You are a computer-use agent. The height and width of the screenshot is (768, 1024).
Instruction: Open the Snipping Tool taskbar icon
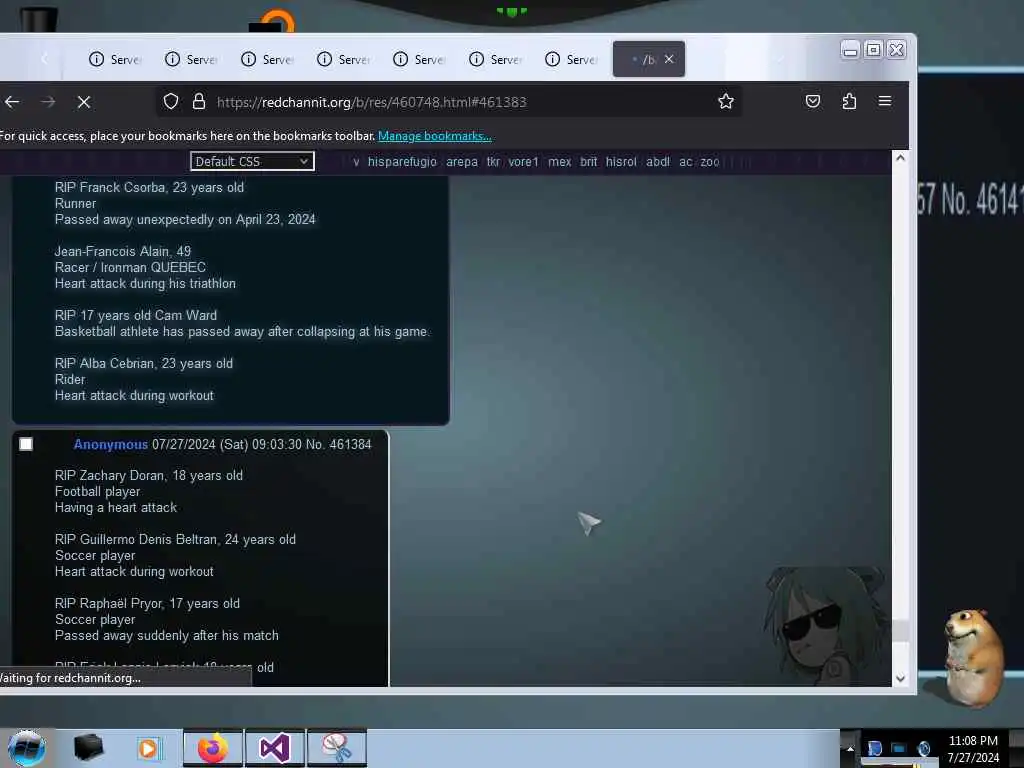[337, 748]
